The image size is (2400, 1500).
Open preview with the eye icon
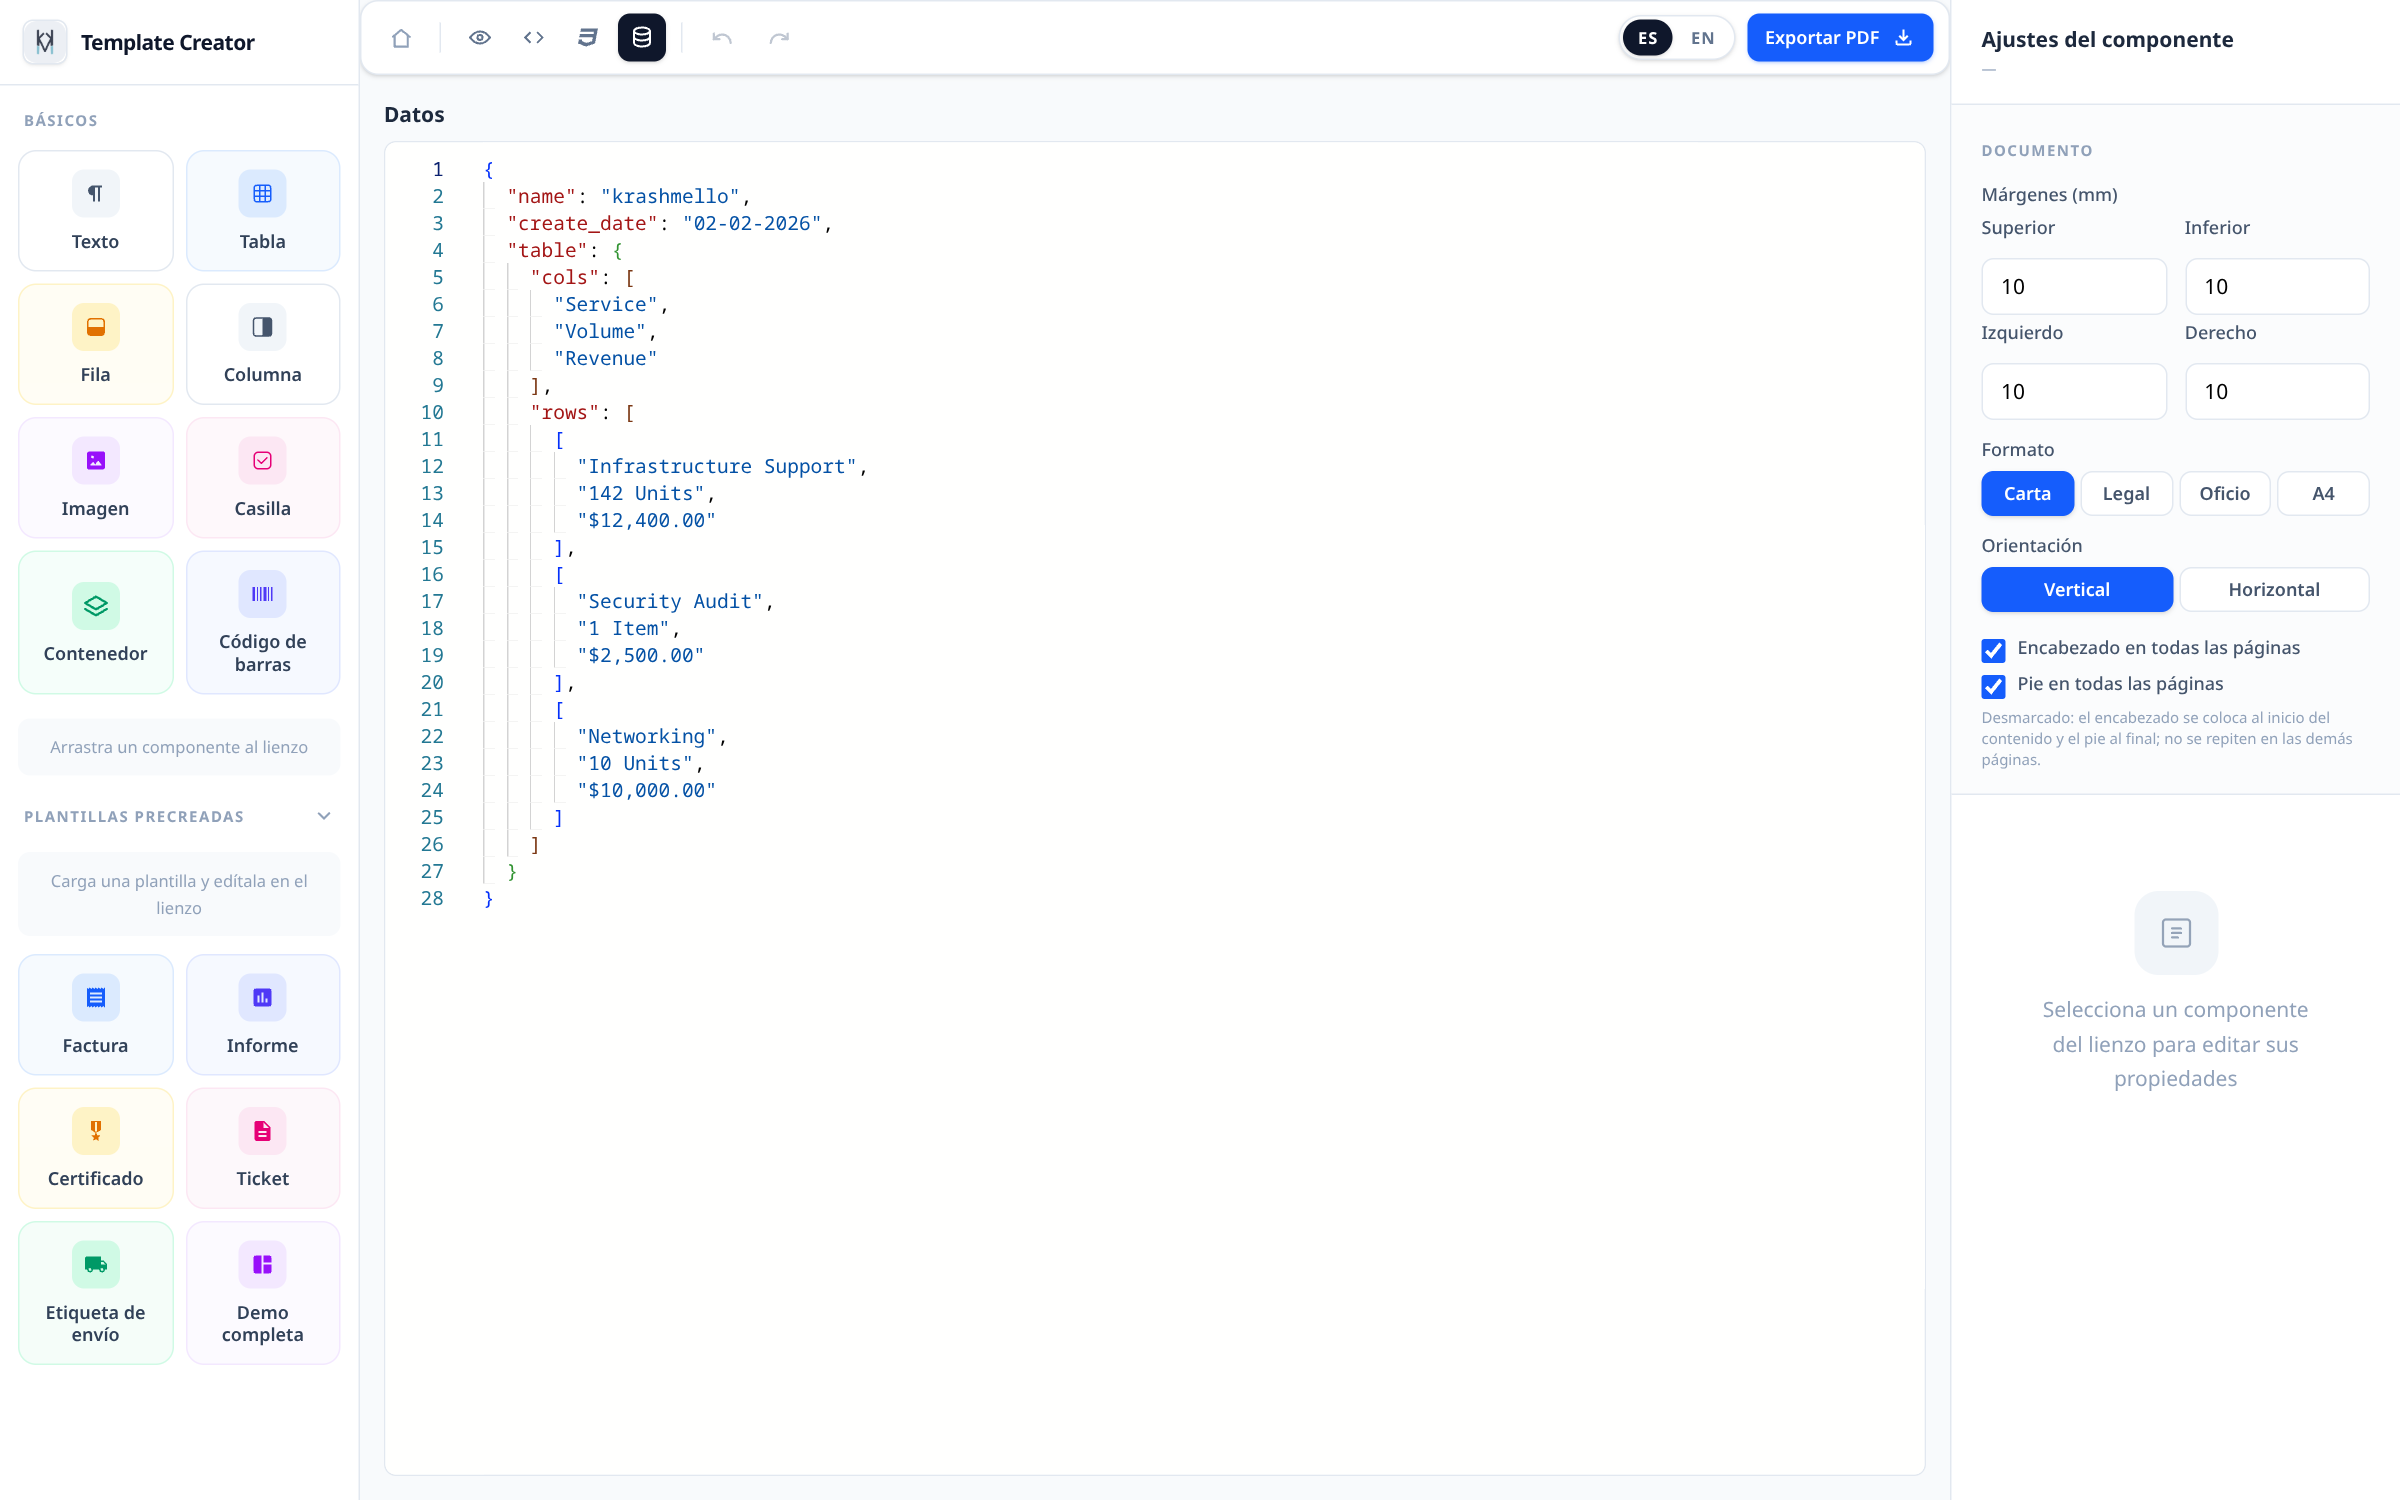coord(480,38)
